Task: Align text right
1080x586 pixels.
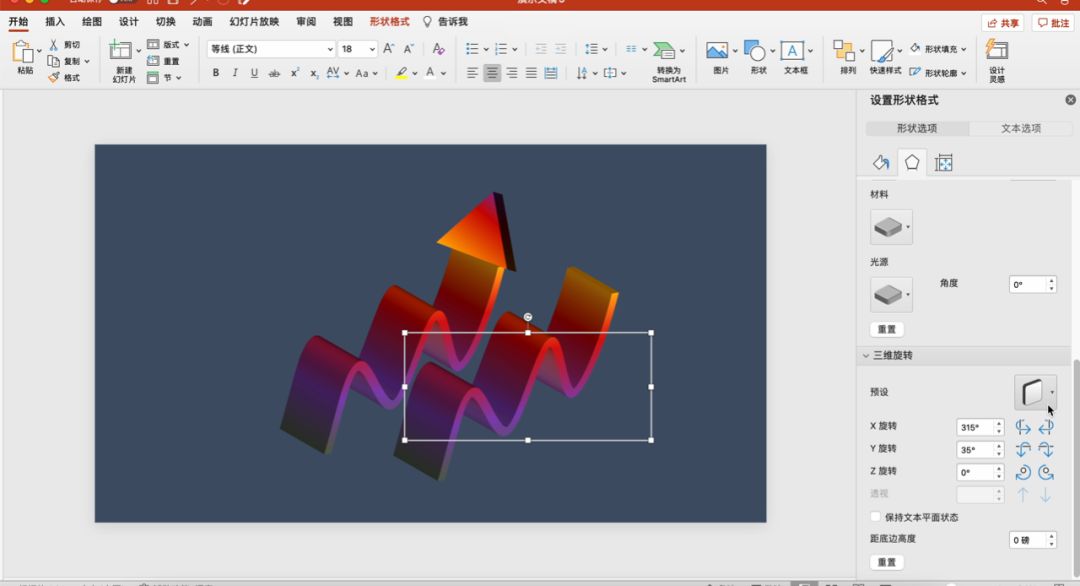Action: click(512, 73)
